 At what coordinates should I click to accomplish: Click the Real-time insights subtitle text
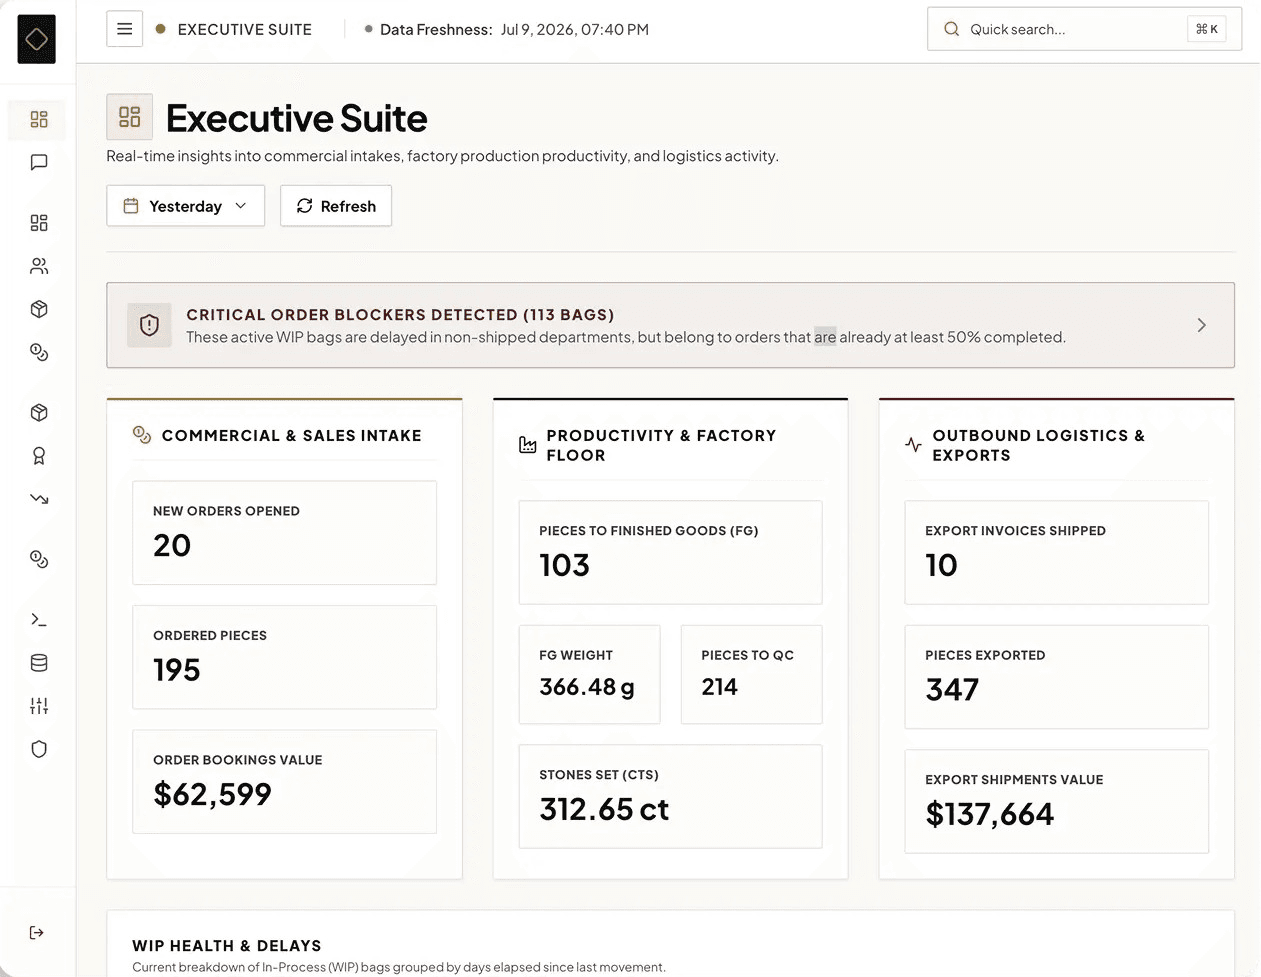click(x=442, y=156)
